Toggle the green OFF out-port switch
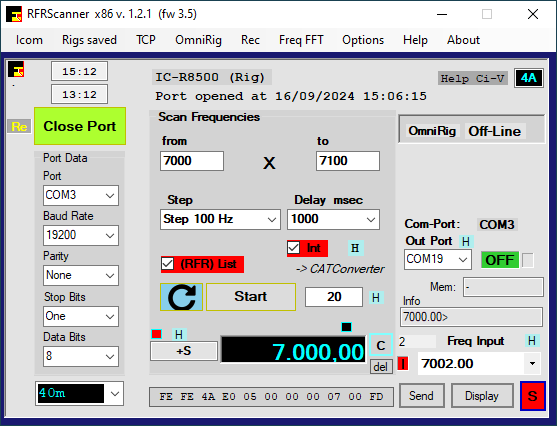The height and width of the screenshot is (426, 557). 500,260
